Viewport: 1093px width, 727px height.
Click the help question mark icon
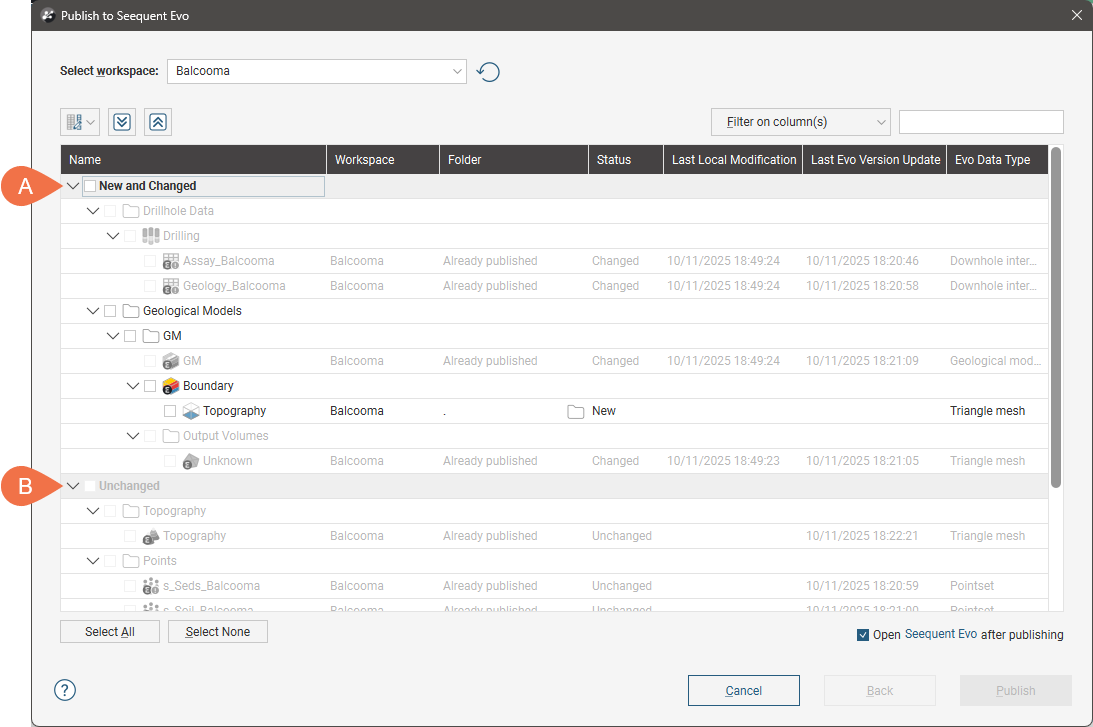[x=65, y=690]
